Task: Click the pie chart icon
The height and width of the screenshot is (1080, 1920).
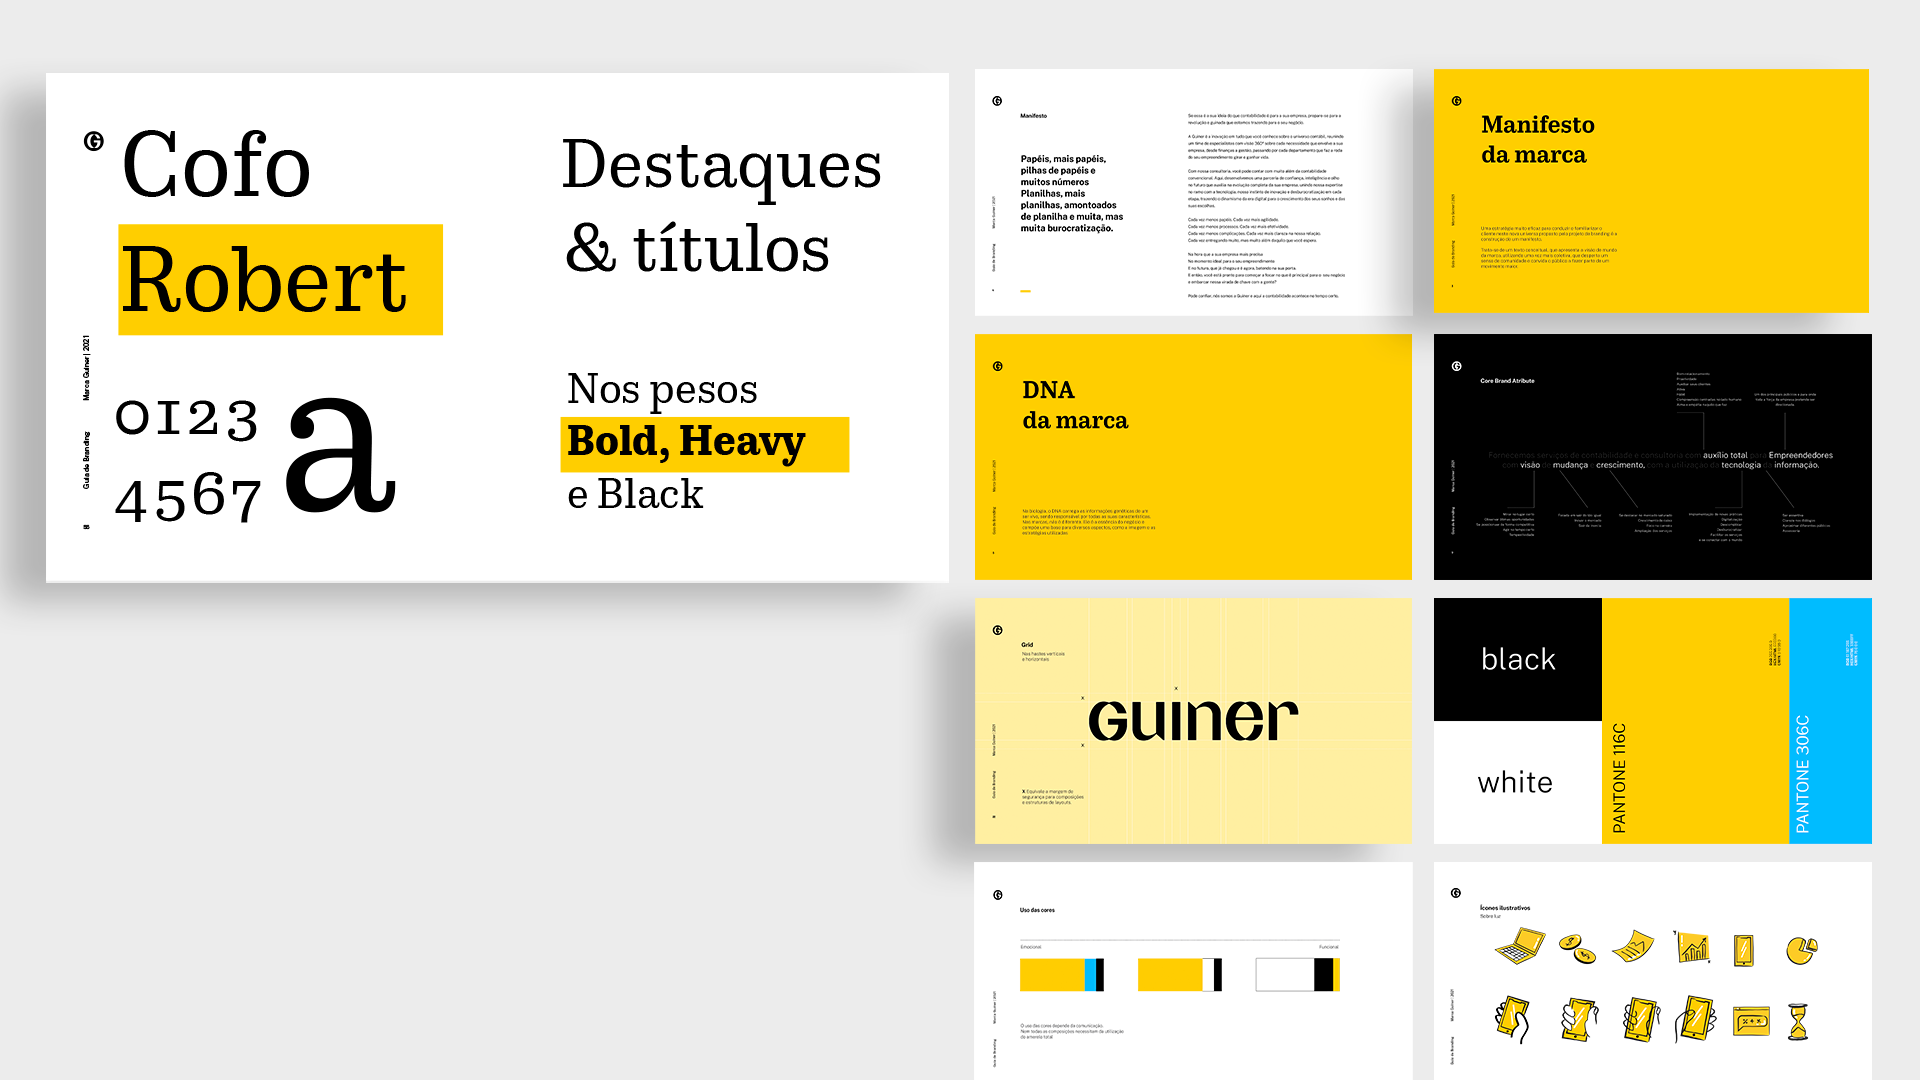Action: [x=1801, y=950]
